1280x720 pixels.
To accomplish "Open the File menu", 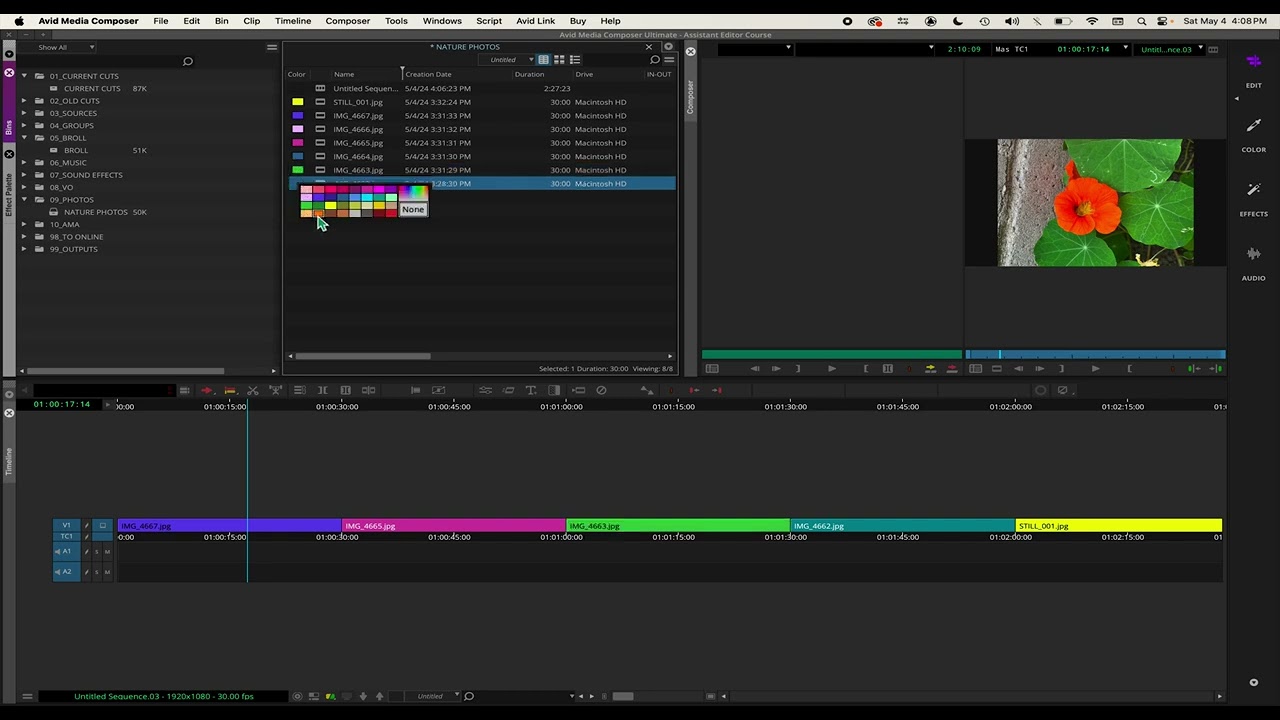I will pos(161,21).
